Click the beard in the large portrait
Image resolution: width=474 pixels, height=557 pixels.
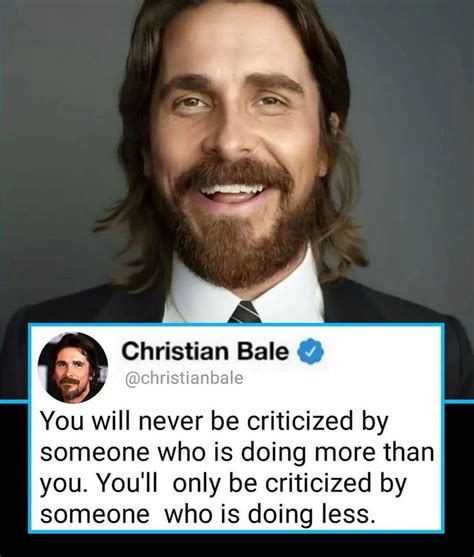click(x=231, y=234)
